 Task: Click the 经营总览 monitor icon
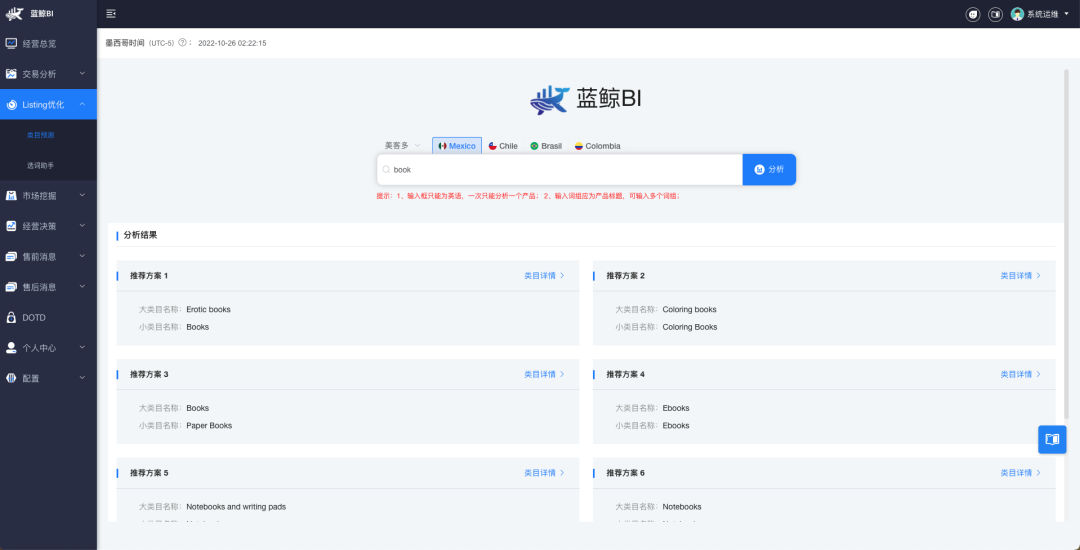point(11,43)
